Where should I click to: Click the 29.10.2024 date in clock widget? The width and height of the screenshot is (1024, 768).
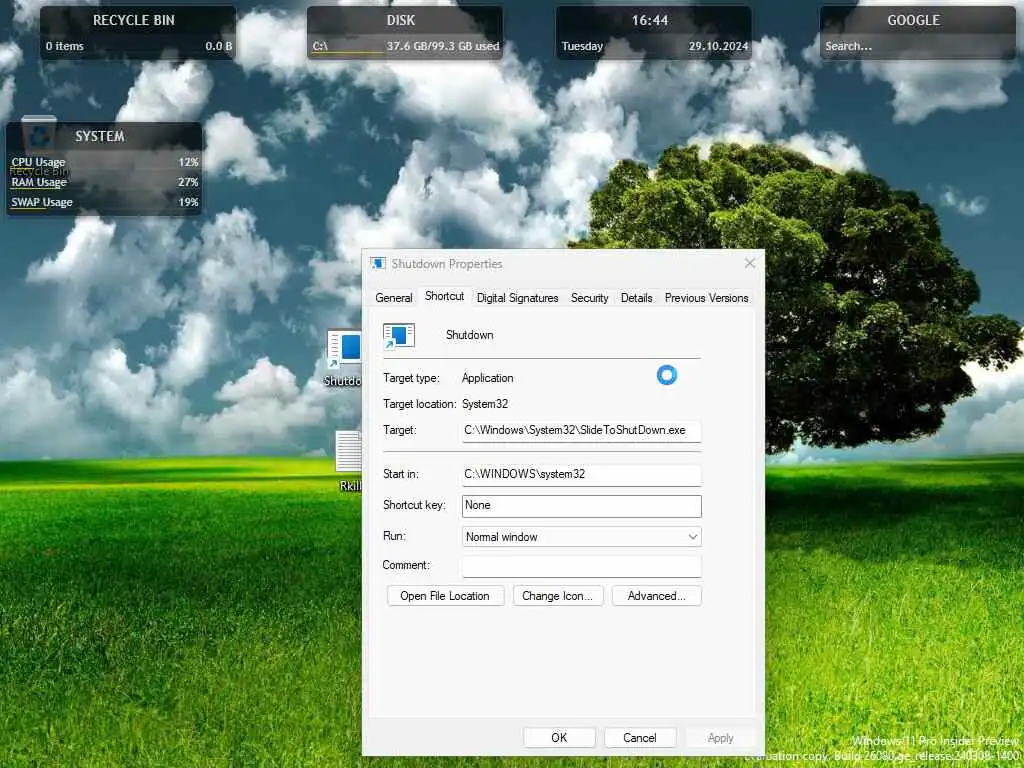(718, 46)
